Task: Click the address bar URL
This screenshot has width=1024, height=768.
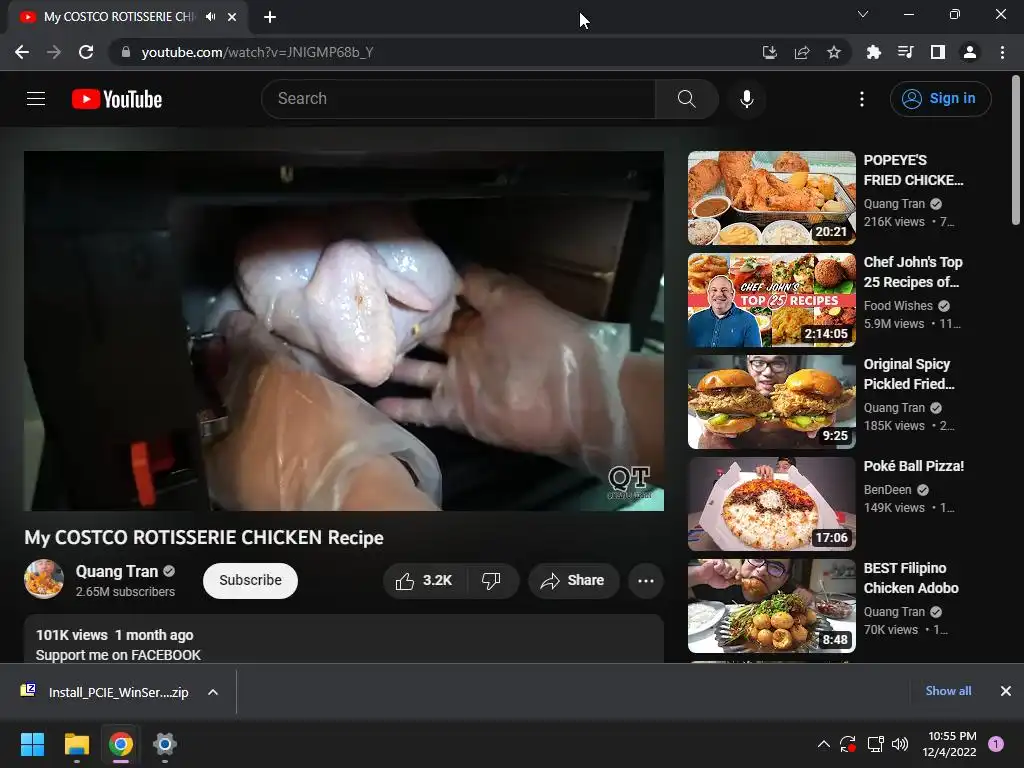Action: [257, 52]
